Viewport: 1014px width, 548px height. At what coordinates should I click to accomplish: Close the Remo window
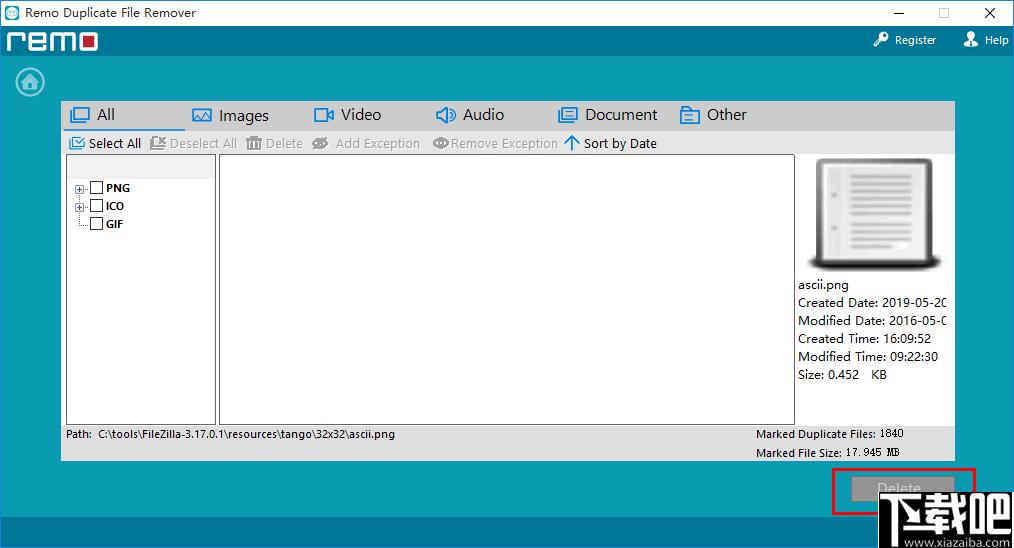(x=990, y=13)
